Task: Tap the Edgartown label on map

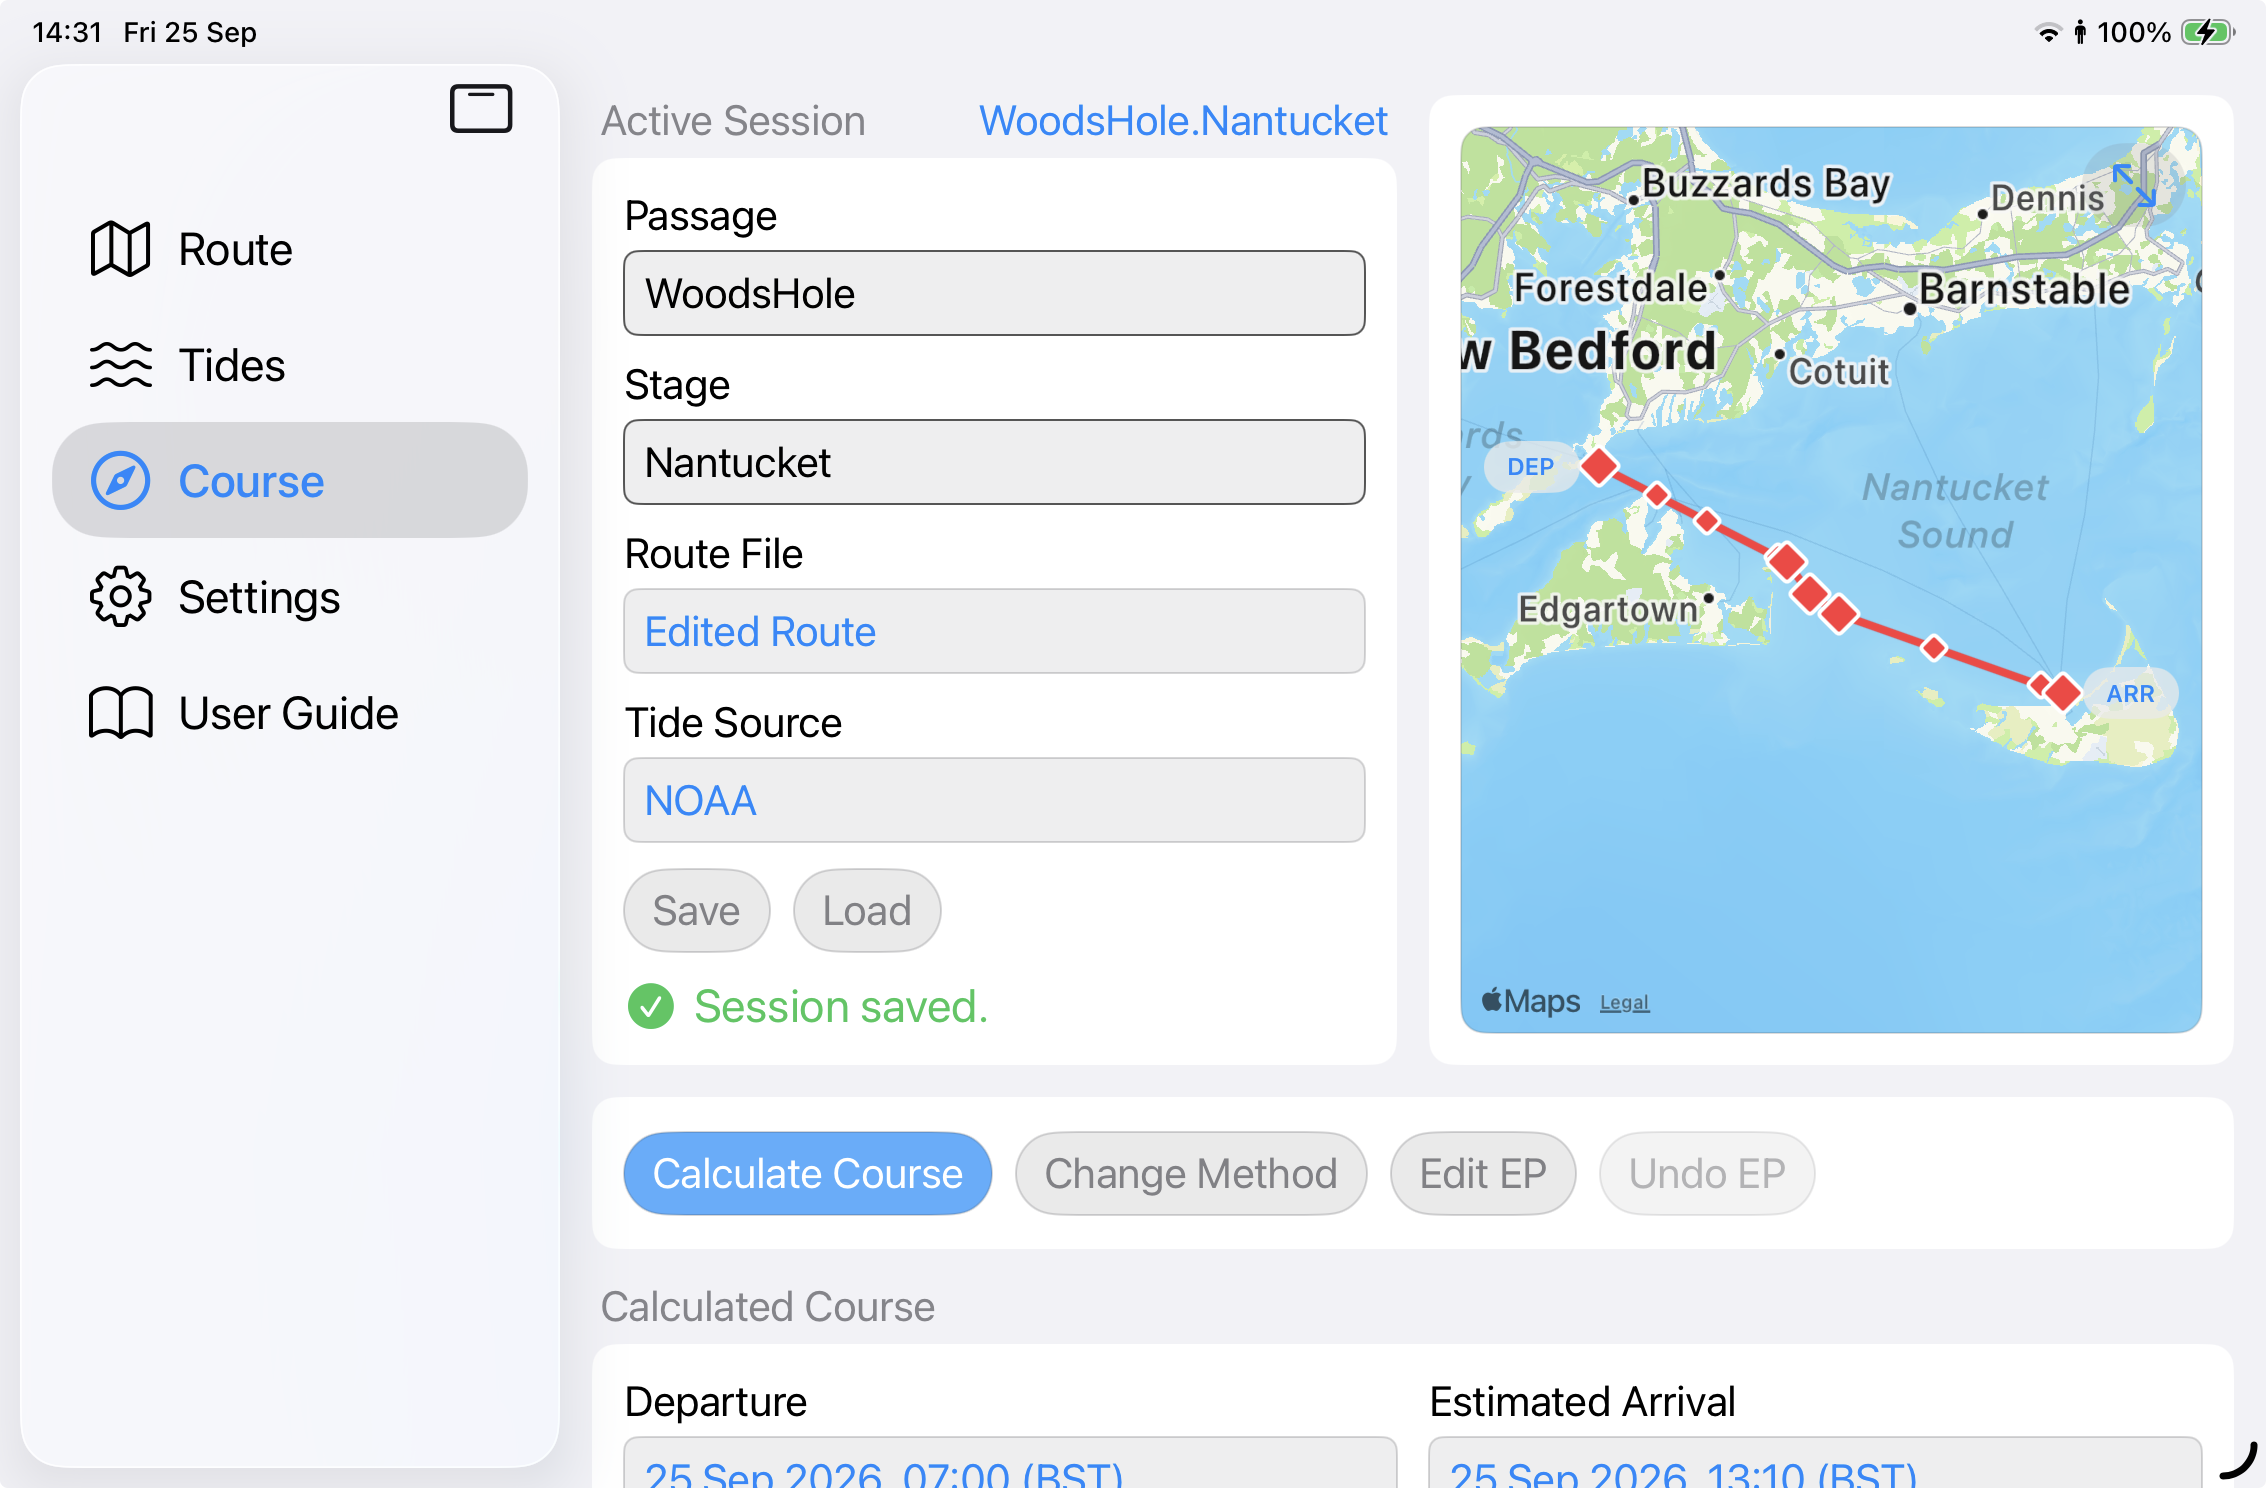Action: coord(1608,608)
